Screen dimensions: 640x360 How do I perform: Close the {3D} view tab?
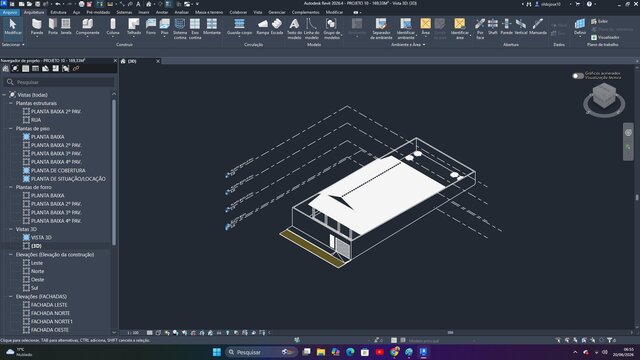tap(158, 61)
